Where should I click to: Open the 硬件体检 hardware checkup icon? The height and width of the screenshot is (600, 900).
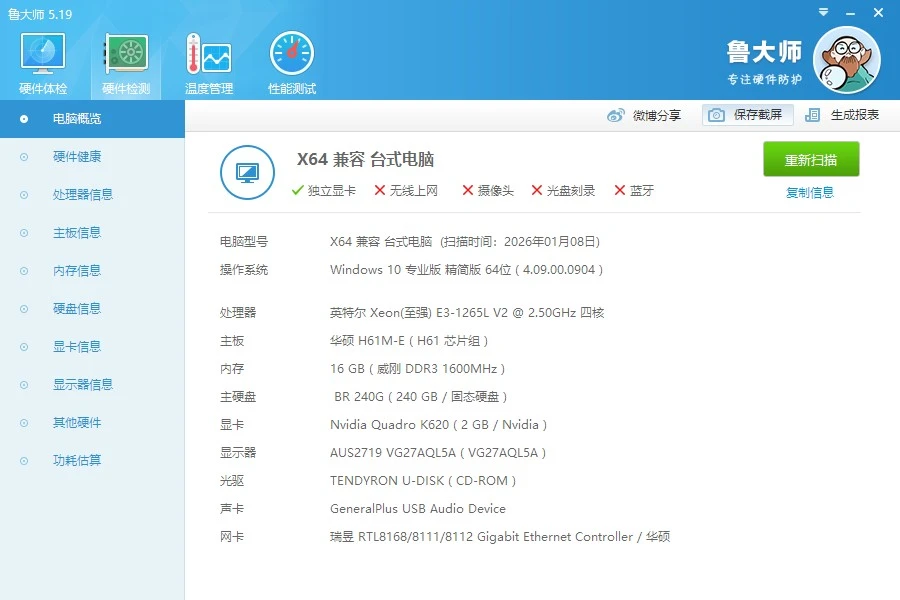coord(42,54)
